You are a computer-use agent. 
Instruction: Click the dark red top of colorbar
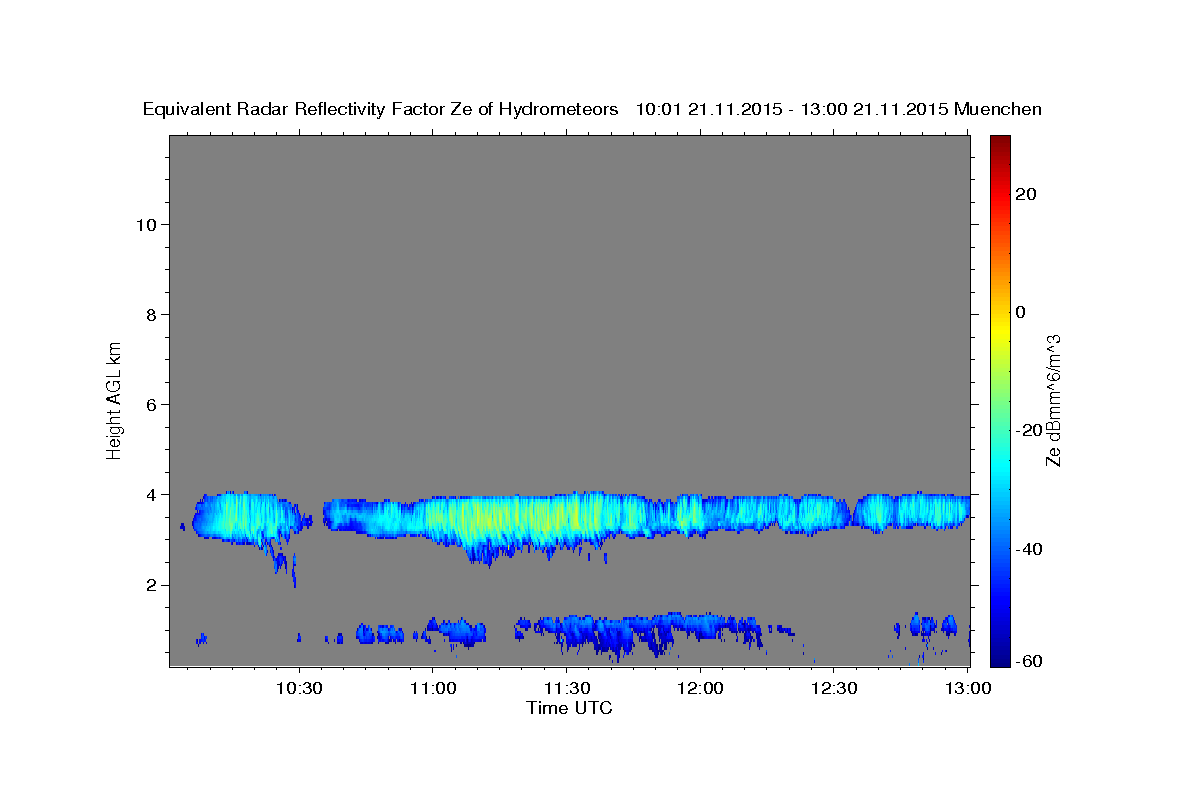[x=1000, y=143]
